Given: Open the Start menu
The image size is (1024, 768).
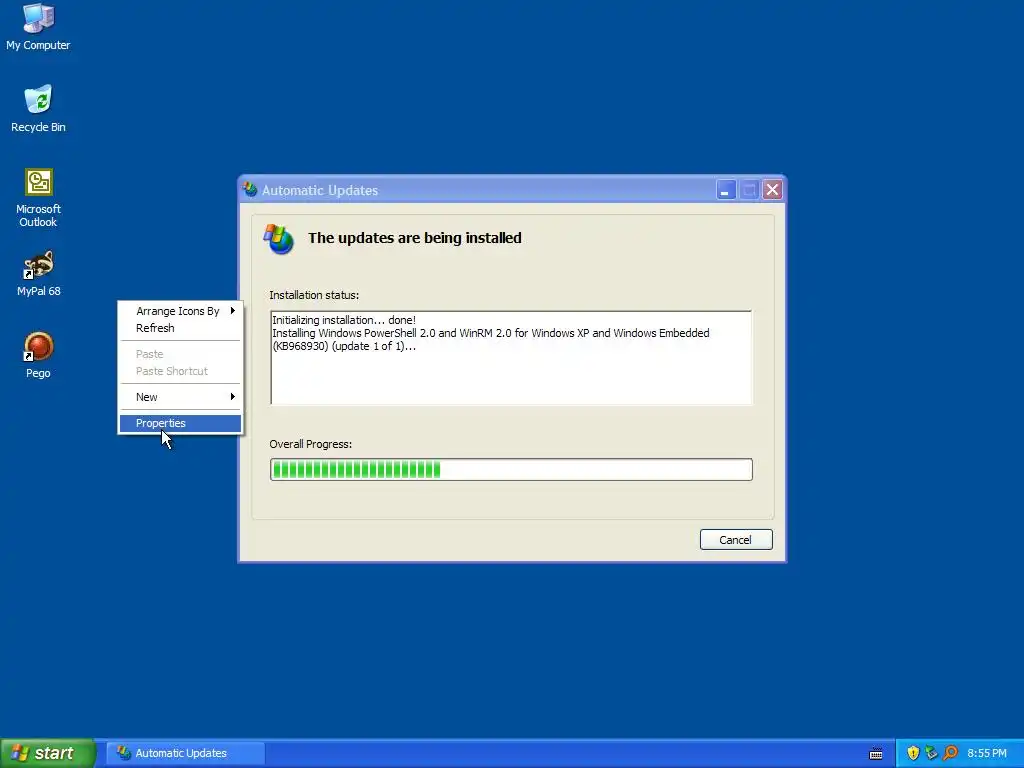Looking at the screenshot, I should (x=47, y=753).
